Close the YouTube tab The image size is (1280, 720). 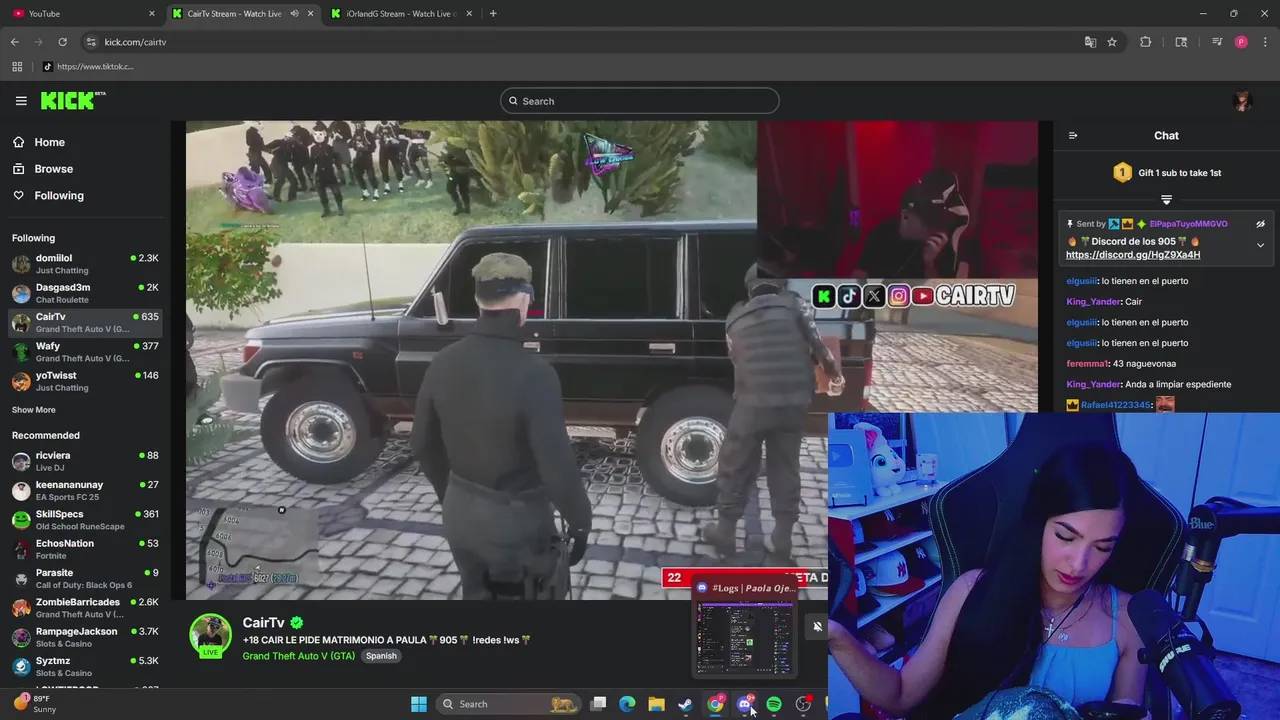click(x=152, y=14)
